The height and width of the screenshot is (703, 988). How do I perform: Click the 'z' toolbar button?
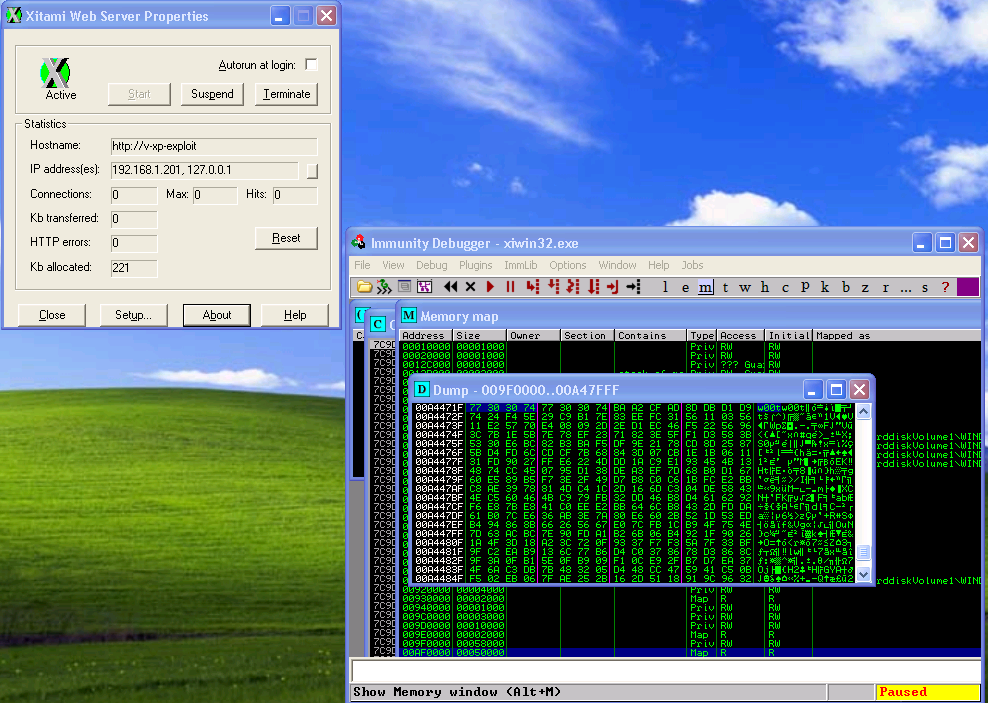[865, 287]
